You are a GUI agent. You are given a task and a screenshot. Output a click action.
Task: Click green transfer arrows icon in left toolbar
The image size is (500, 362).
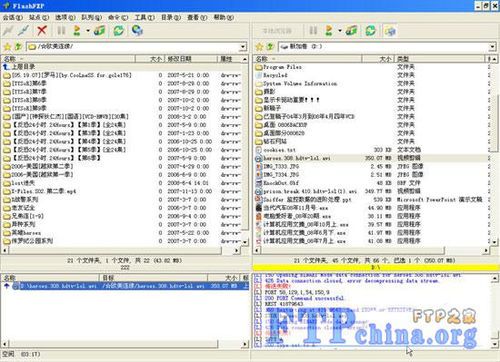coord(99,31)
